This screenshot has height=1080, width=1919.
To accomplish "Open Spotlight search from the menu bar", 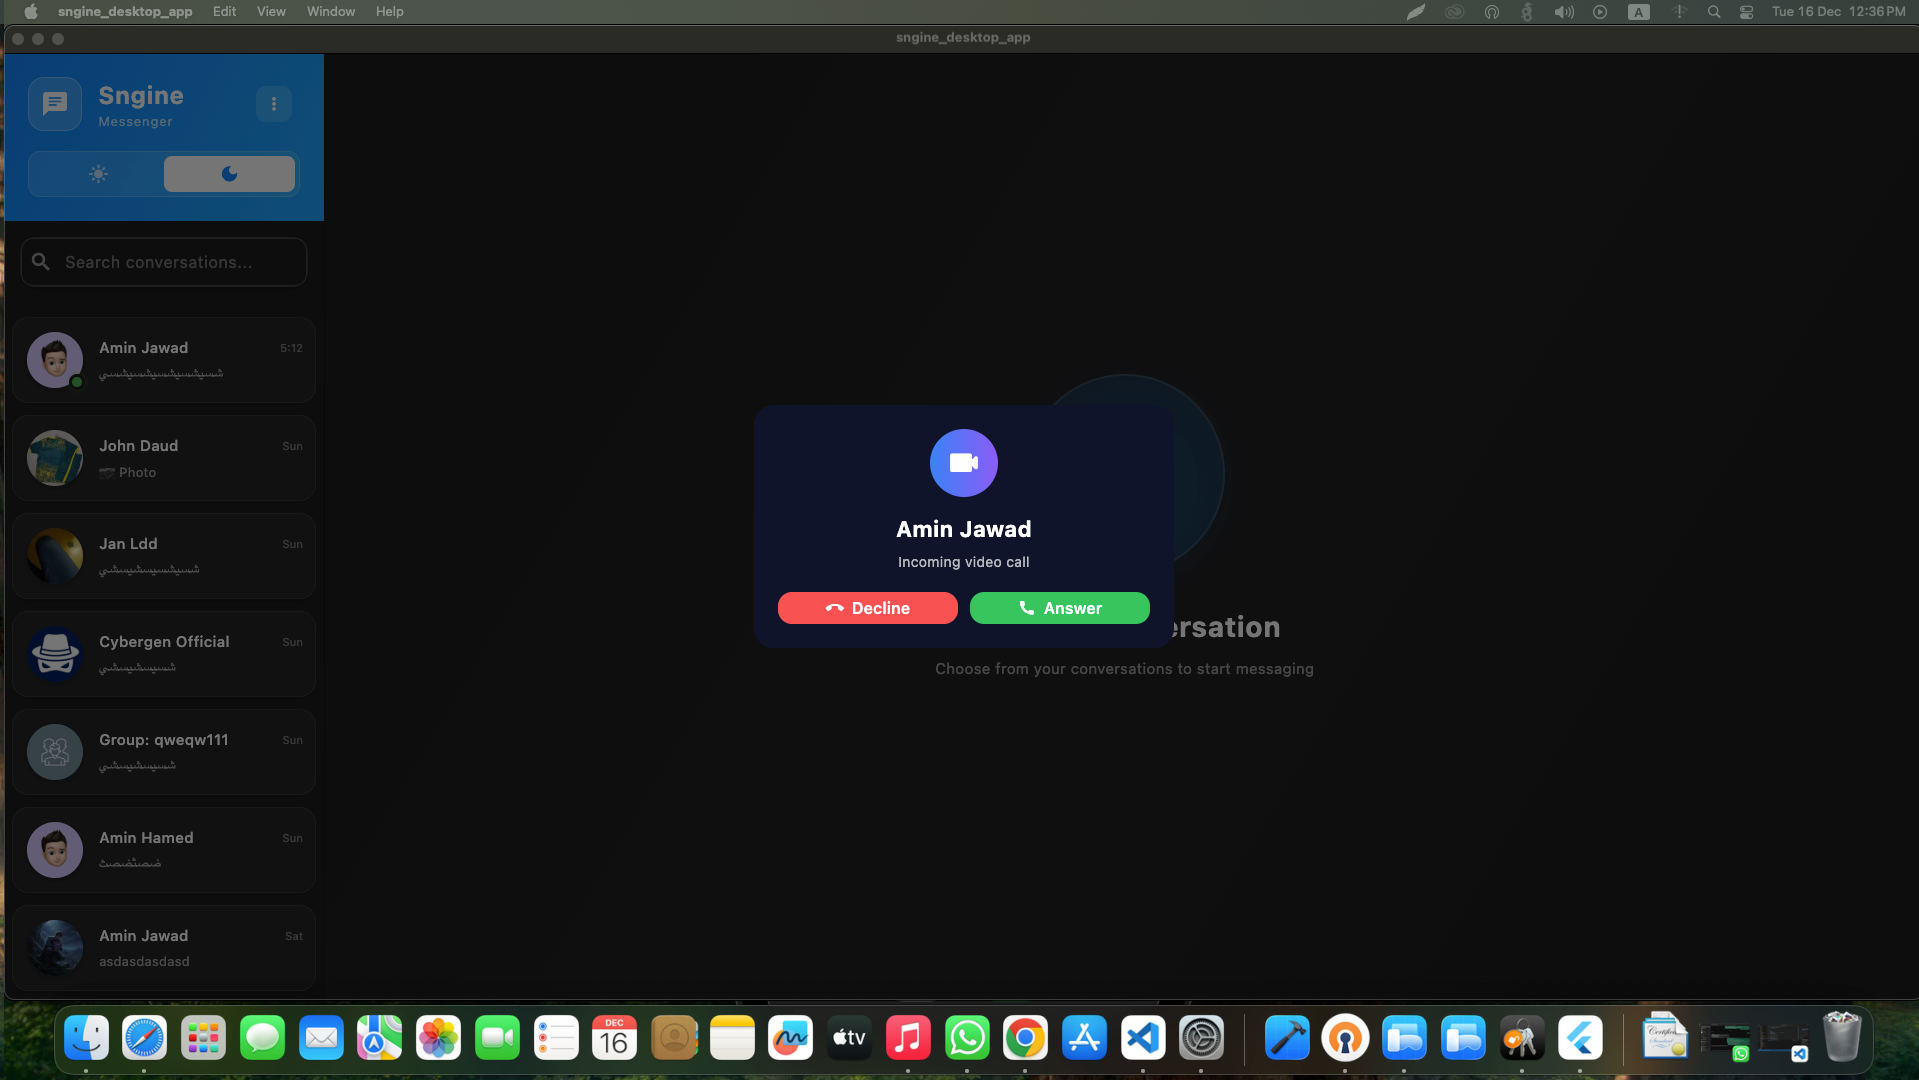I will click(x=1714, y=12).
